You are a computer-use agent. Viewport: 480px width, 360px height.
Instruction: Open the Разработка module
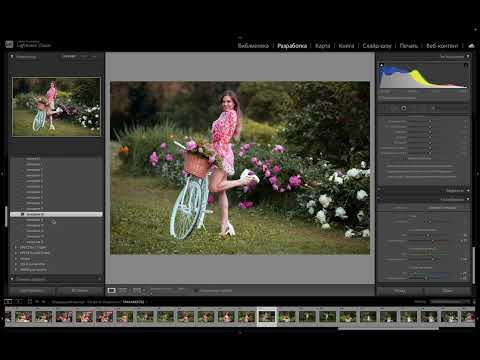[x=292, y=46]
